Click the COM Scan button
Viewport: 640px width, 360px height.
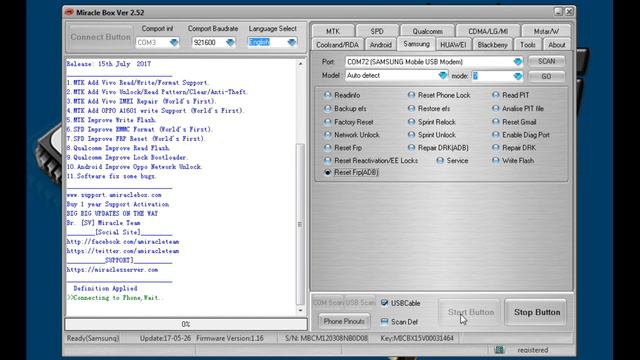tap(328, 302)
